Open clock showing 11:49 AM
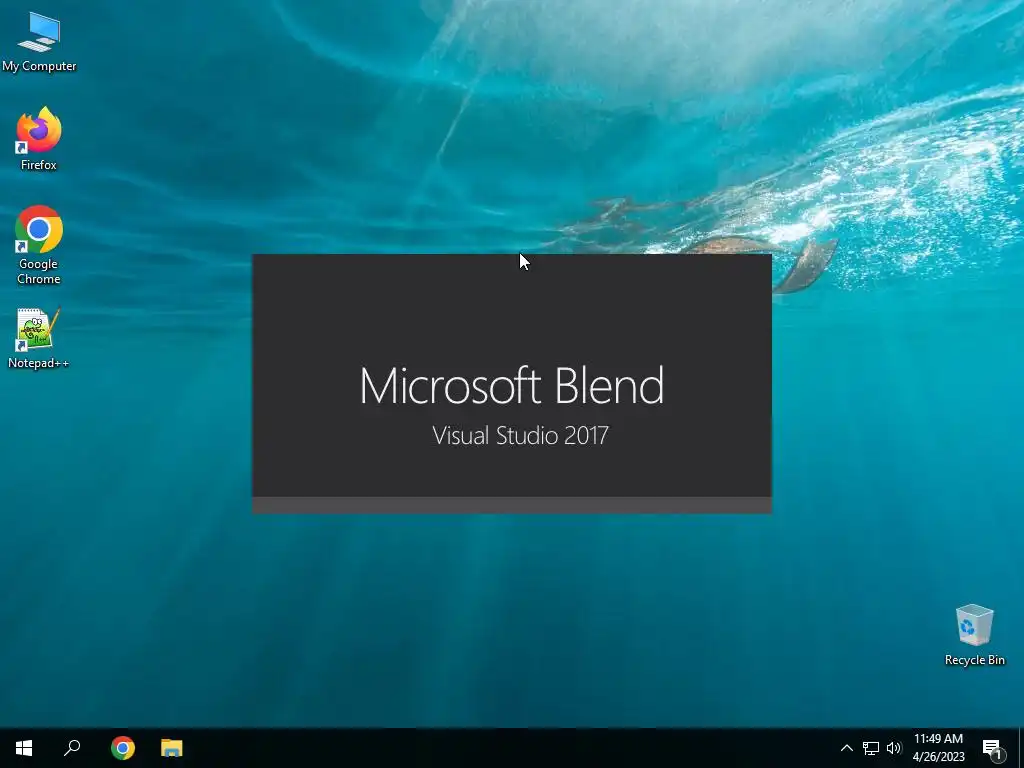1024x768 pixels. coord(938,748)
